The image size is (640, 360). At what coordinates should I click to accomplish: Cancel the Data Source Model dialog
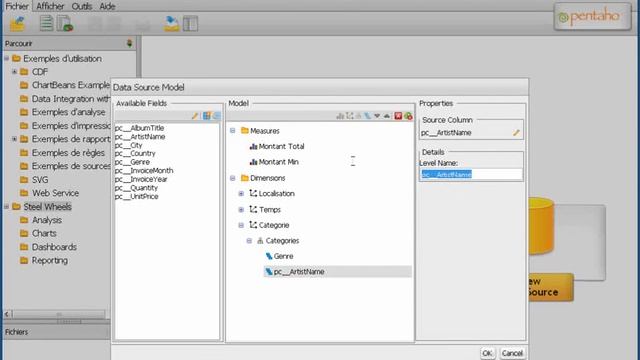pos(512,353)
